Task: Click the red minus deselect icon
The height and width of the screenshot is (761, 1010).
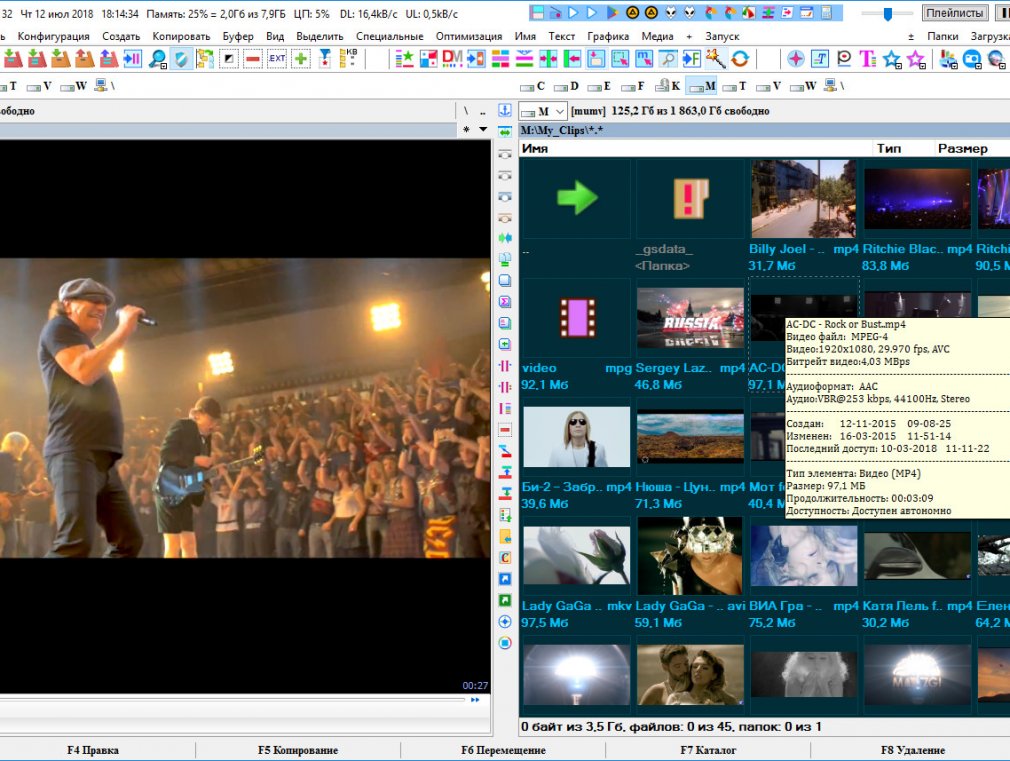Action: point(252,59)
